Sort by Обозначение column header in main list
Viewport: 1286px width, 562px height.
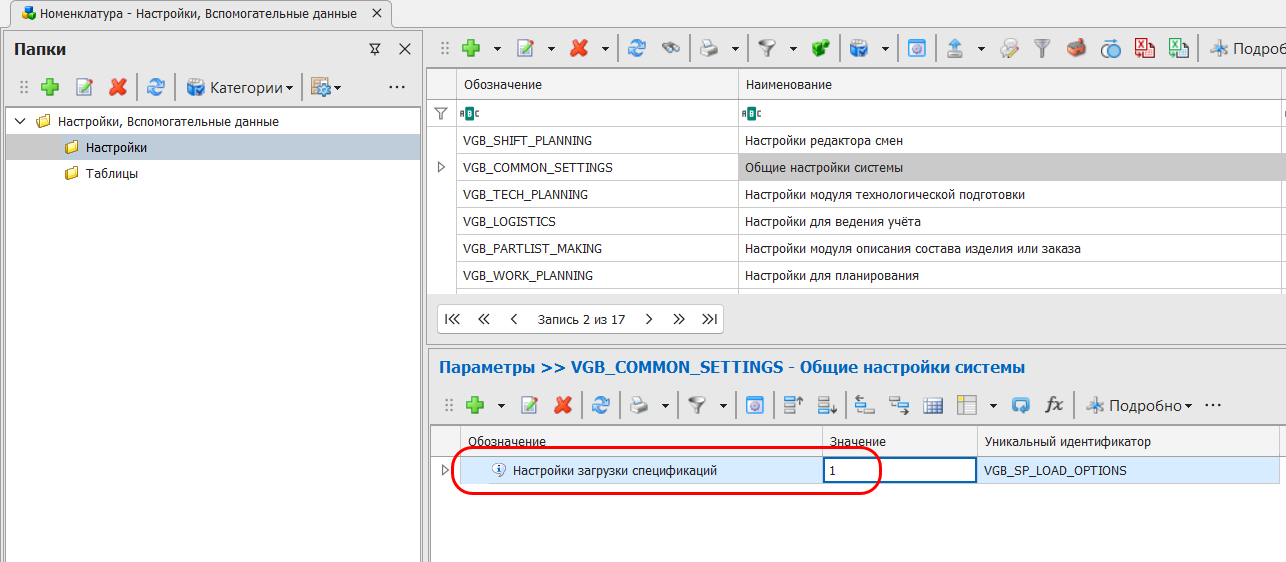597,84
